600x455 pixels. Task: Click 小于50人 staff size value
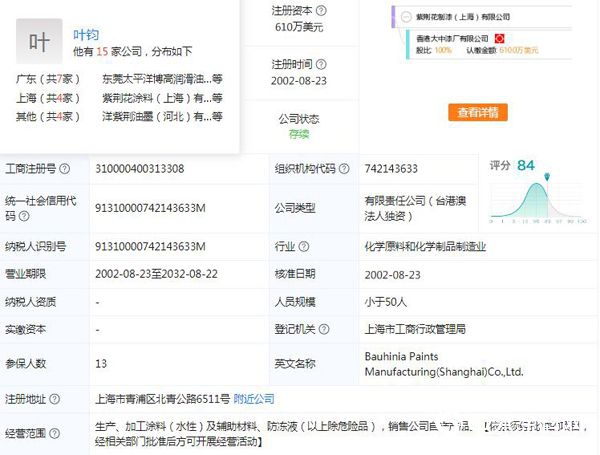pyautogui.click(x=386, y=302)
